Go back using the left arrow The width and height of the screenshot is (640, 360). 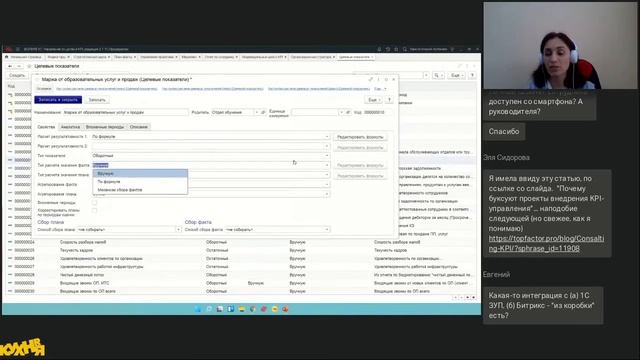[10, 66]
